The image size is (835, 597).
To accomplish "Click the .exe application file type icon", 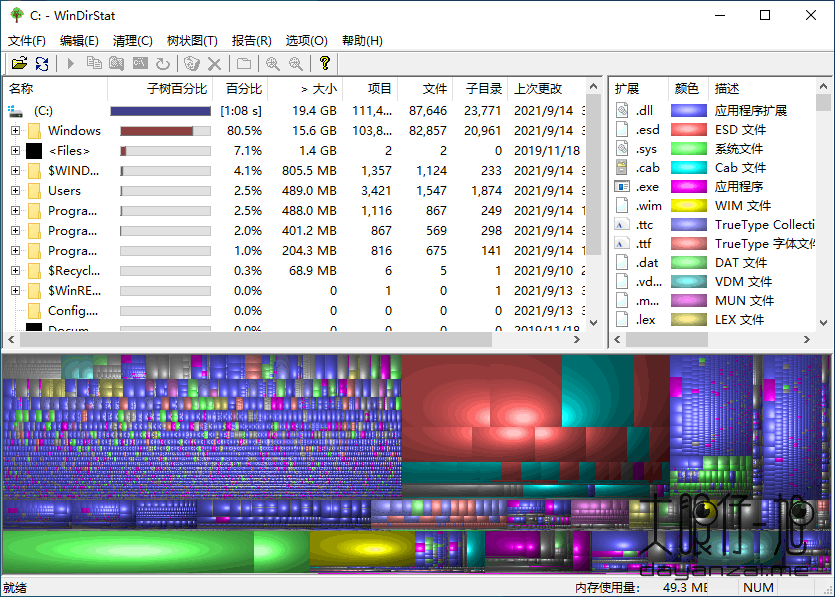I will coord(622,187).
